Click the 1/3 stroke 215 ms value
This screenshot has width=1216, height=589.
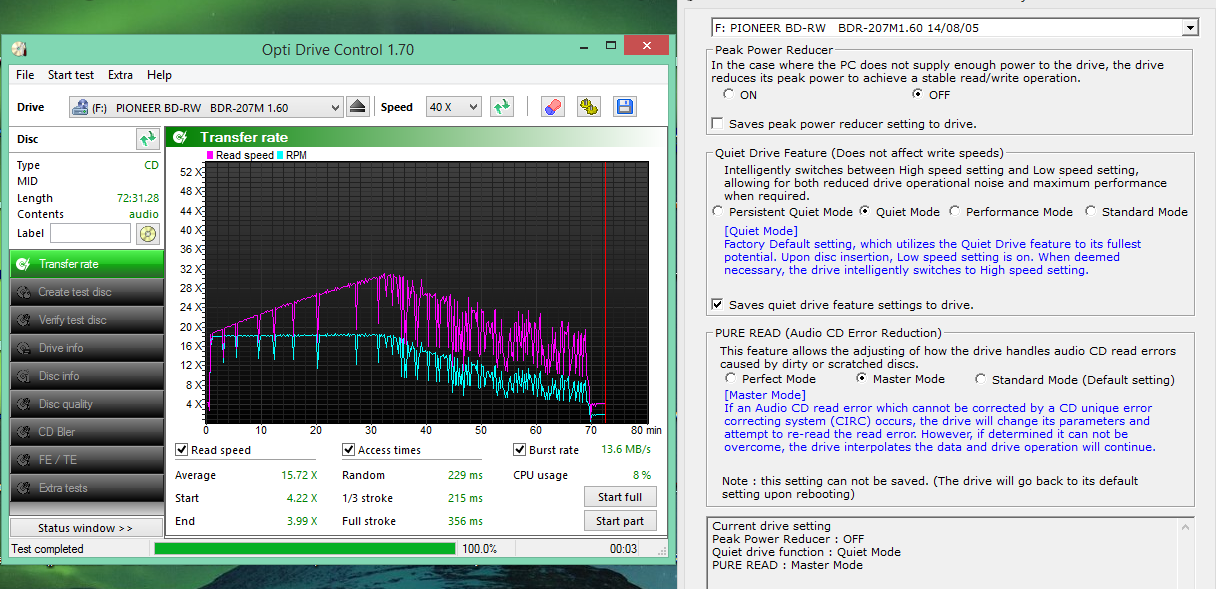pyautogui.click(x=466, y=498)
